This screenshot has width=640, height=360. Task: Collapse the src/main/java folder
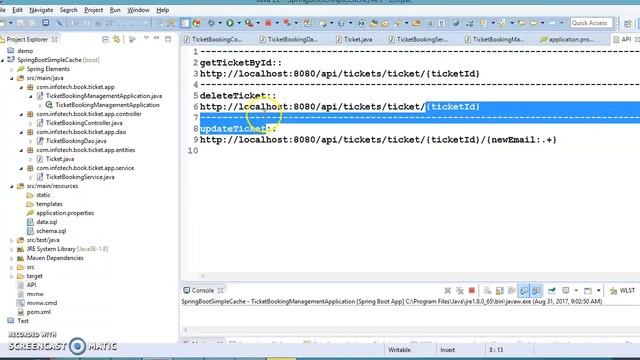click(12, 78)
